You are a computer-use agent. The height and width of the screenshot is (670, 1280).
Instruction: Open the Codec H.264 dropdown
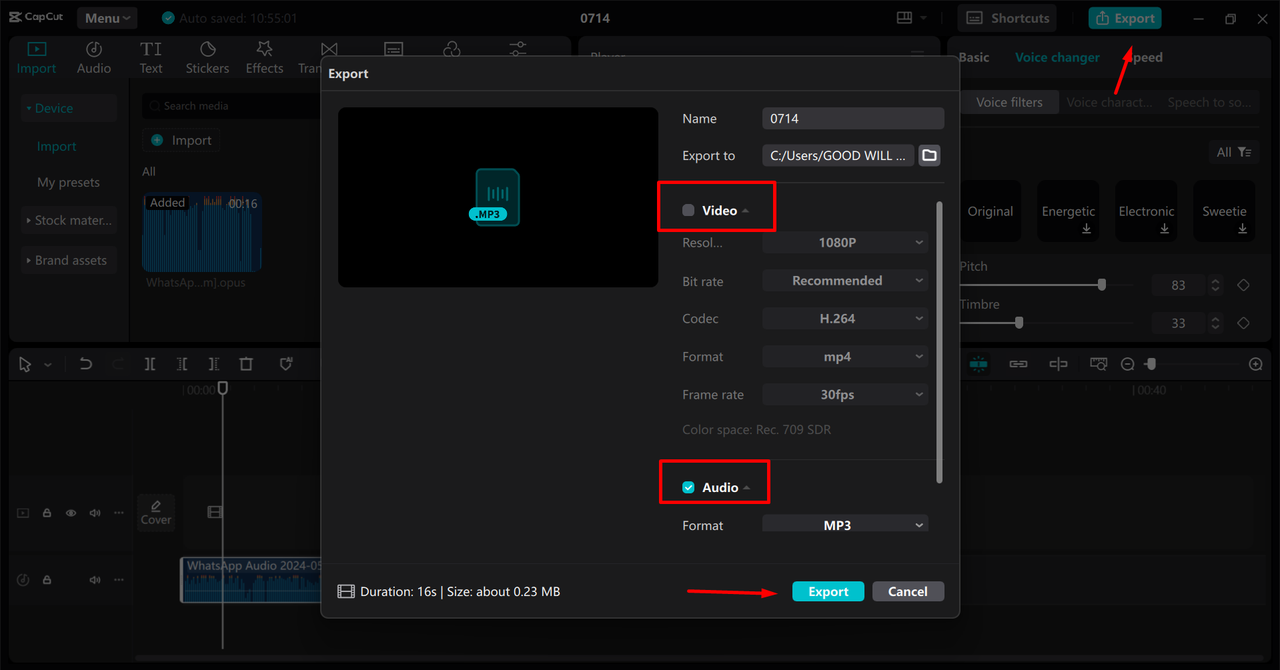pos(845,318)
